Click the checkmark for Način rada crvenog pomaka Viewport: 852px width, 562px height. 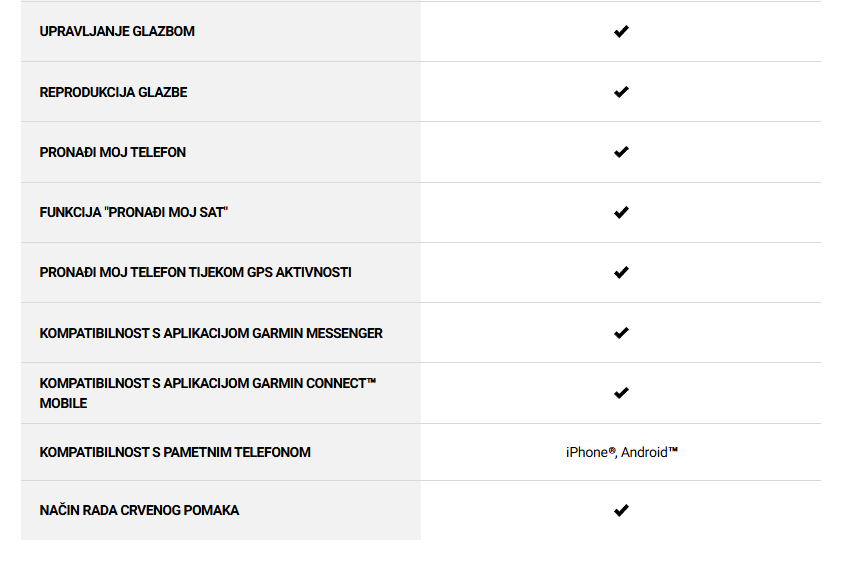(621, 510)
